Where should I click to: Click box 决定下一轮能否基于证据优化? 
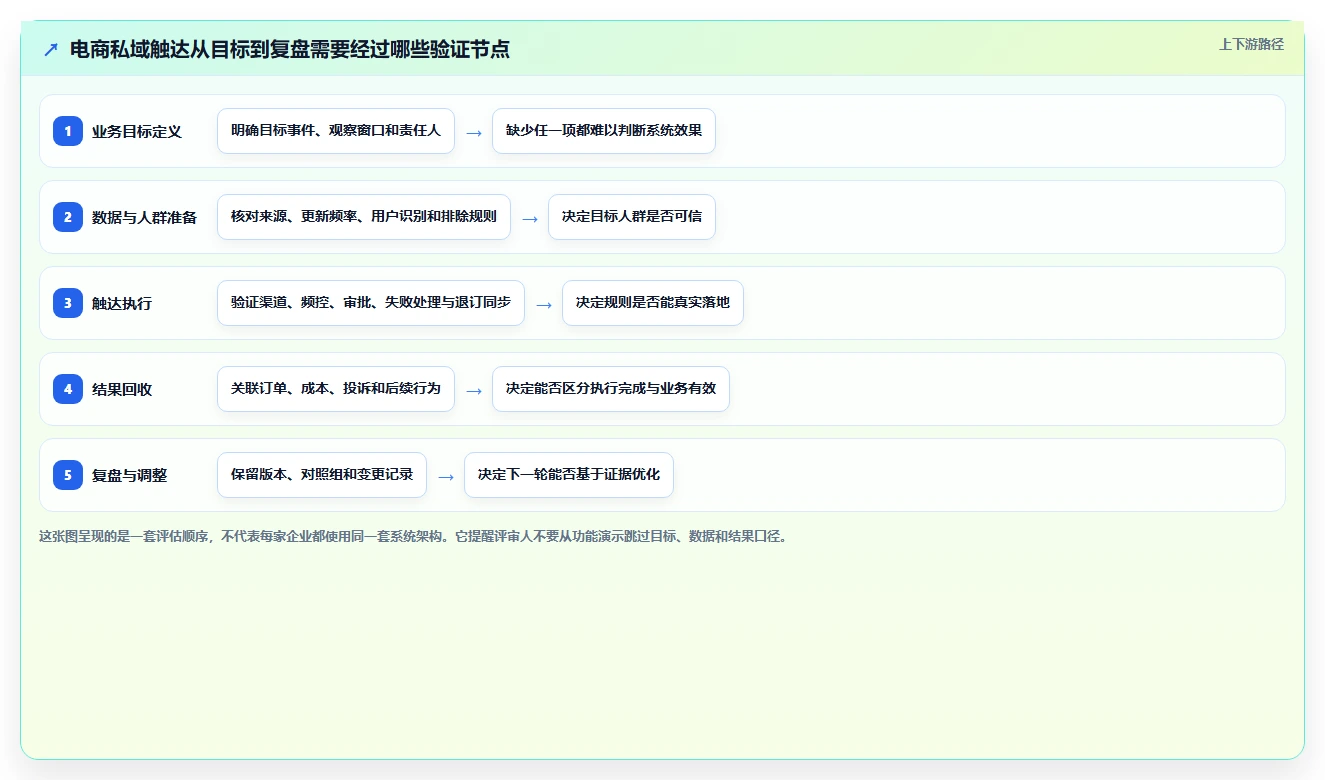pos(569,475)
